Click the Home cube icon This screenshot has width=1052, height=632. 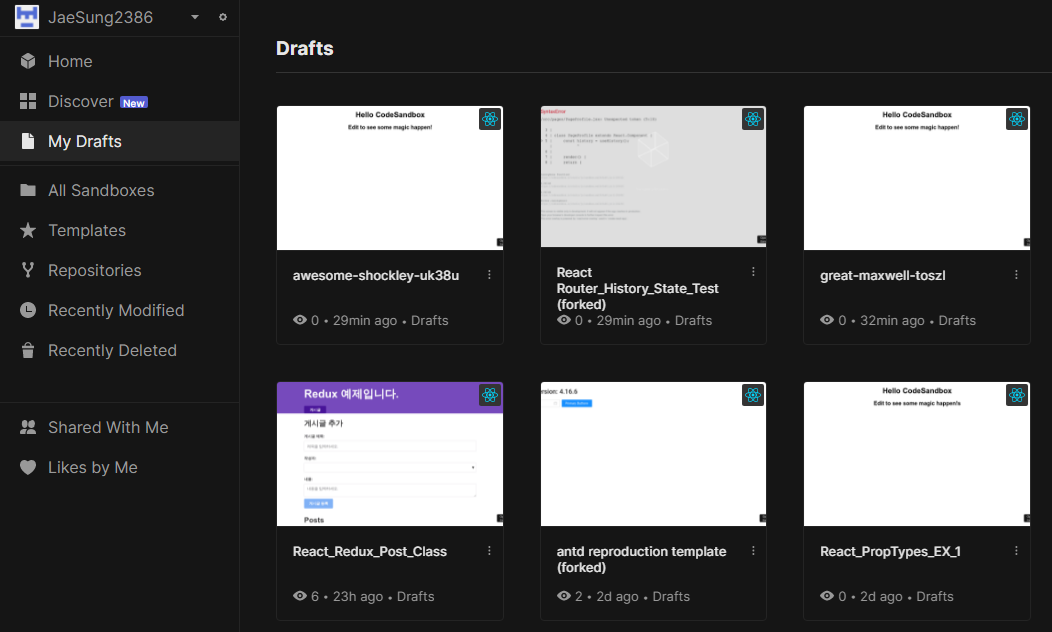pyautogui.click(x=28, y=61)
